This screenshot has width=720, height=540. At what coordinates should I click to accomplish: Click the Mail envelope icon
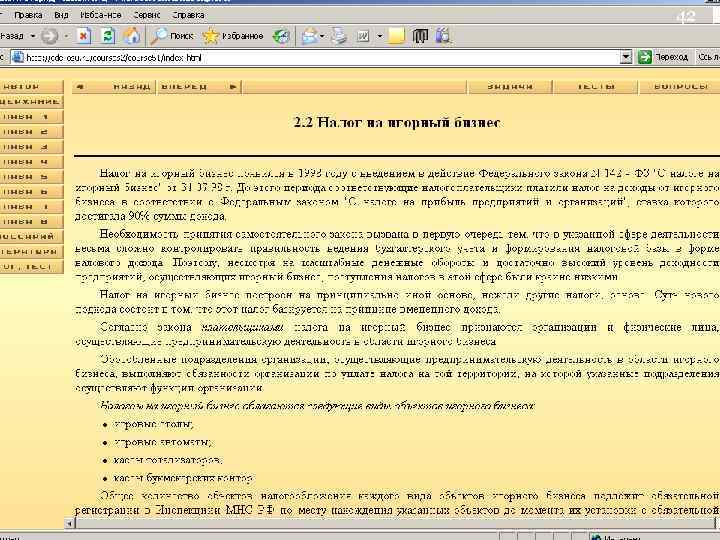click(309, 36)
